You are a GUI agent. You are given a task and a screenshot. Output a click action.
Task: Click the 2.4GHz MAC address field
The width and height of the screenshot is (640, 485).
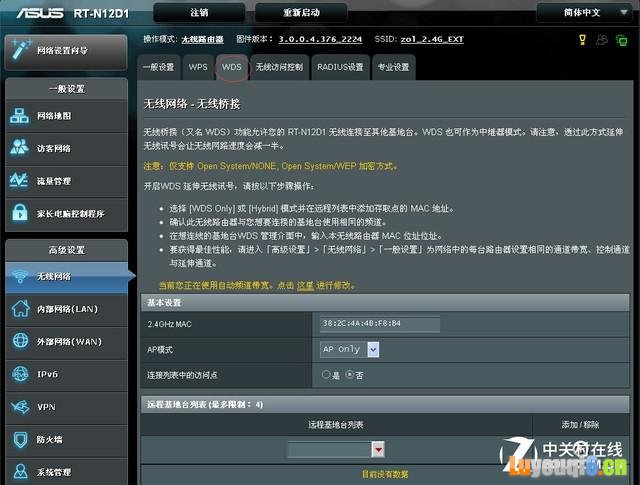(x=380, y=324)
